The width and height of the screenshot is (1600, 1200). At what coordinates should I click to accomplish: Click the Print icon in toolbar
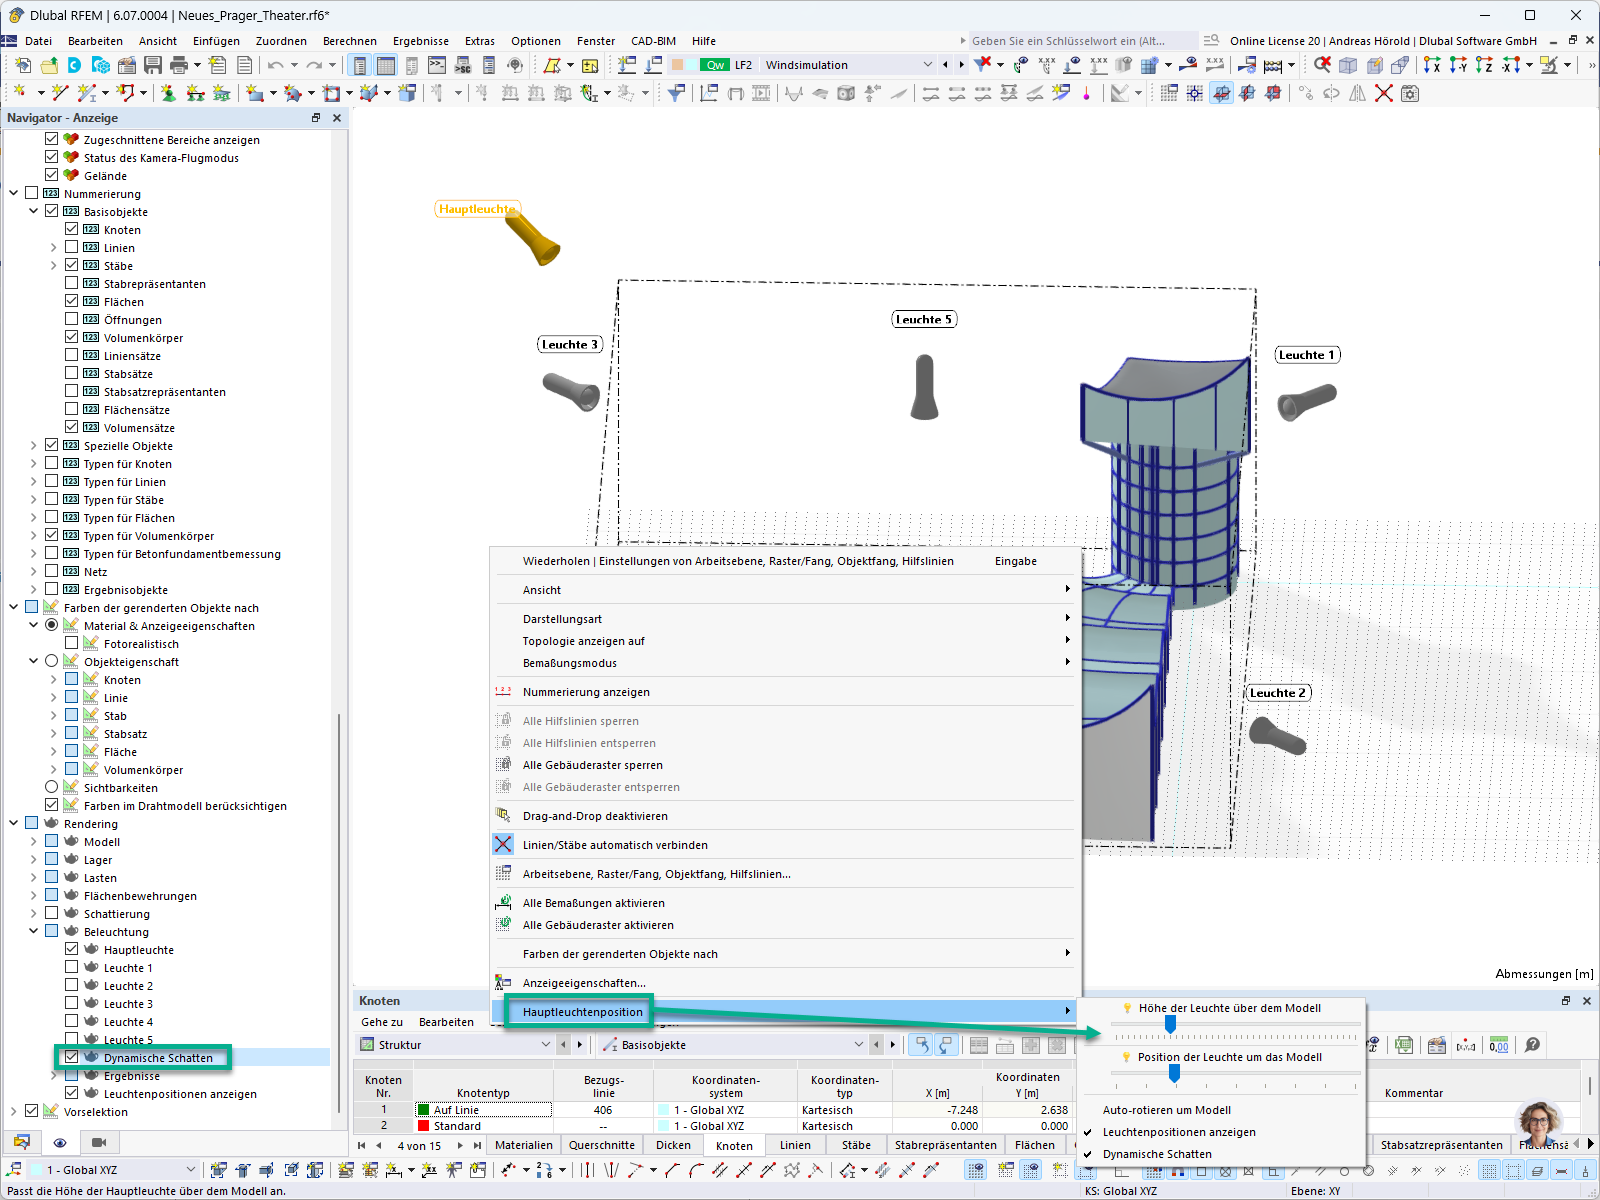click(179, 65)
